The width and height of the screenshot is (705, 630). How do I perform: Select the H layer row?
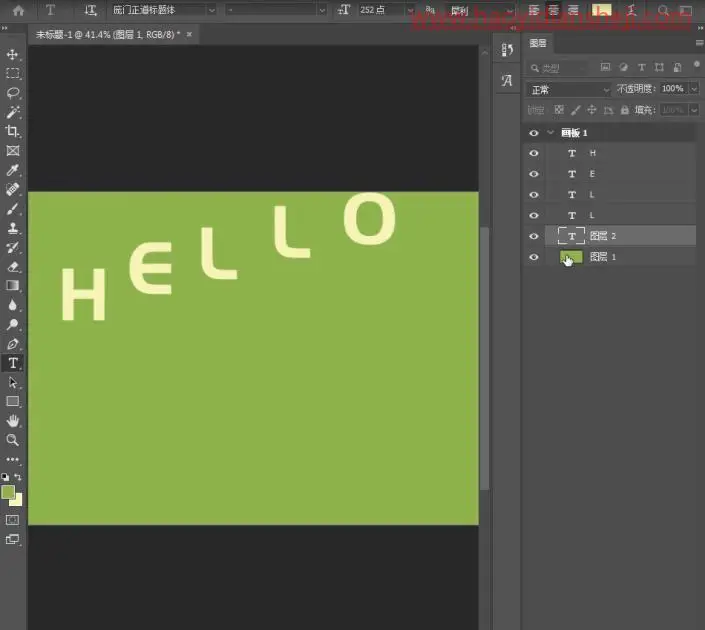click(x=620, y=153)
